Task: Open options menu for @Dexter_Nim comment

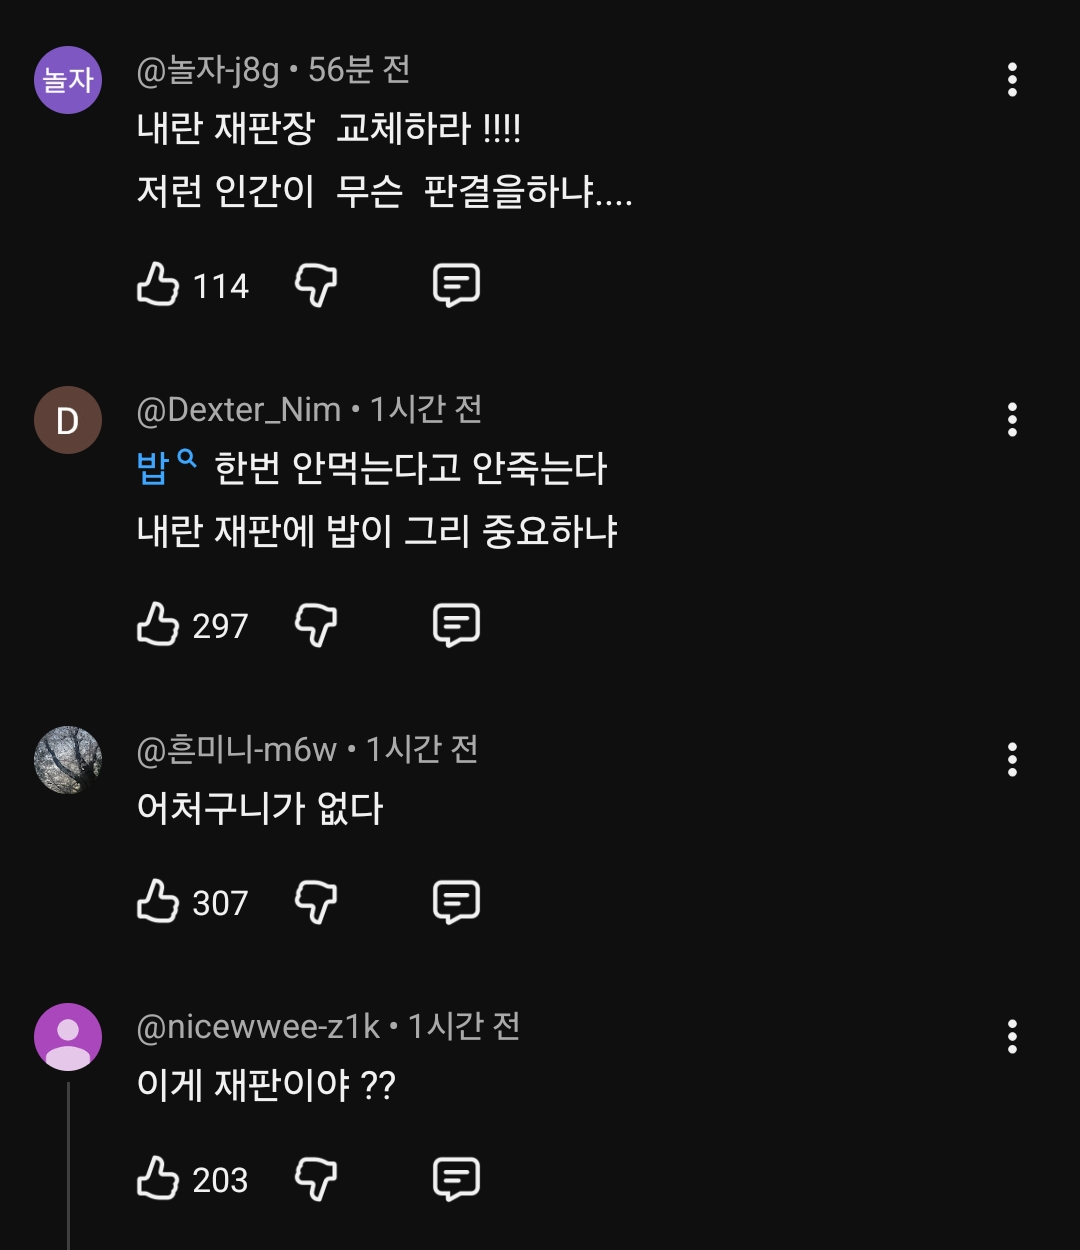Action: [x=1012, y=420]
